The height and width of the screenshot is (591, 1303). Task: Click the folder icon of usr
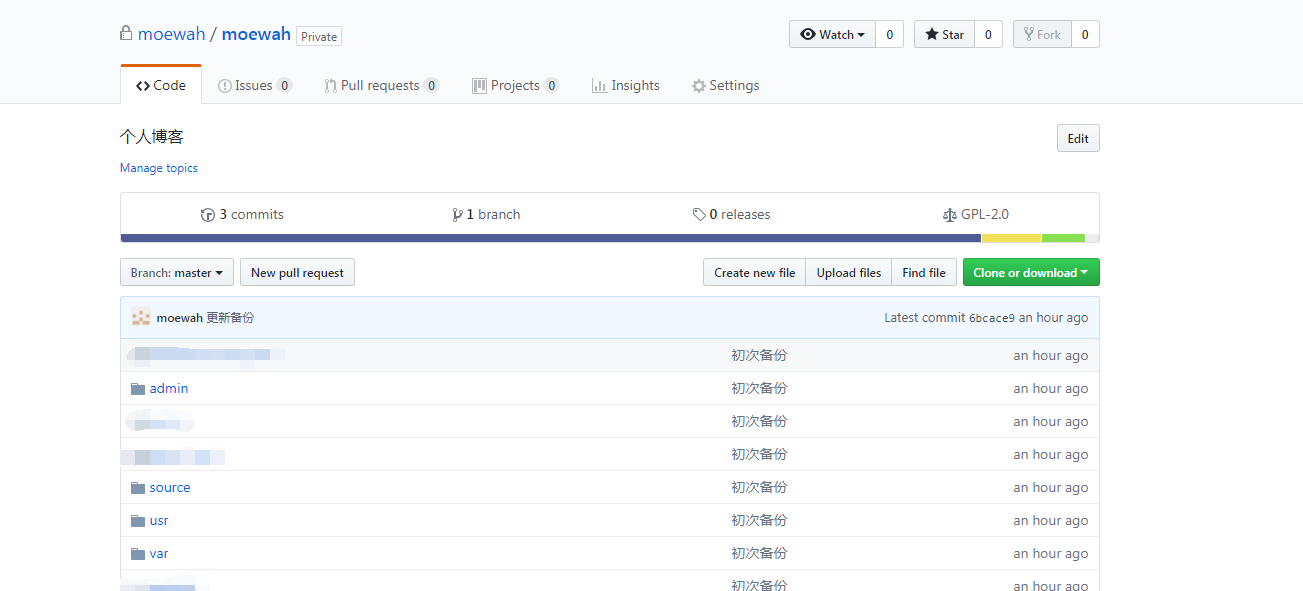(138, 520)
